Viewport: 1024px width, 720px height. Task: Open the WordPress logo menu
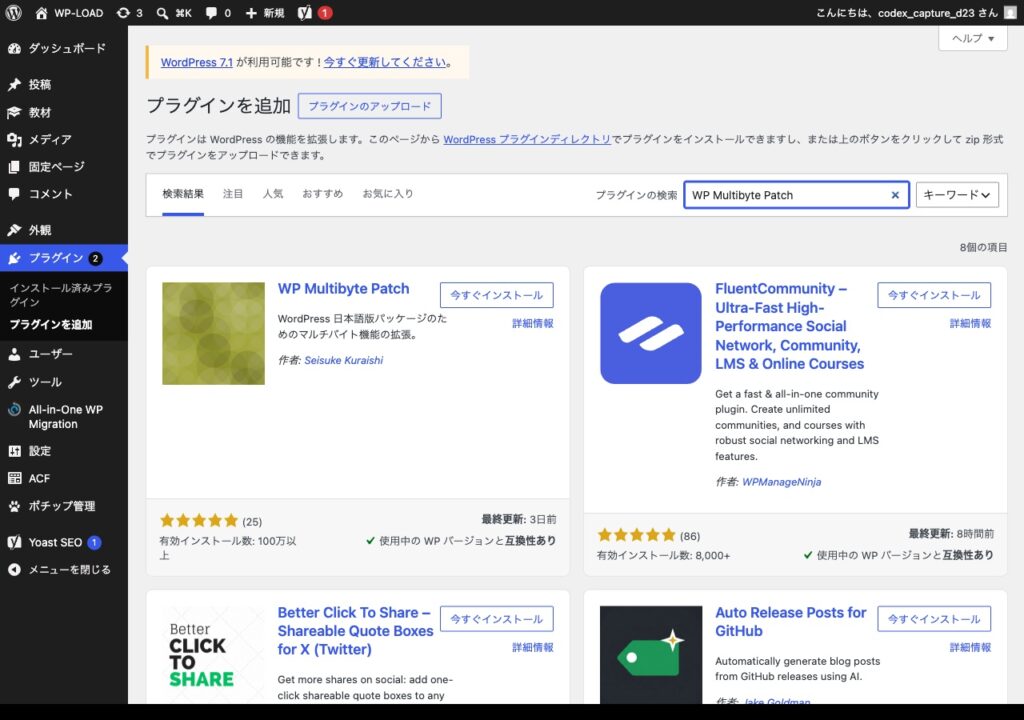[x=14, y=12]
